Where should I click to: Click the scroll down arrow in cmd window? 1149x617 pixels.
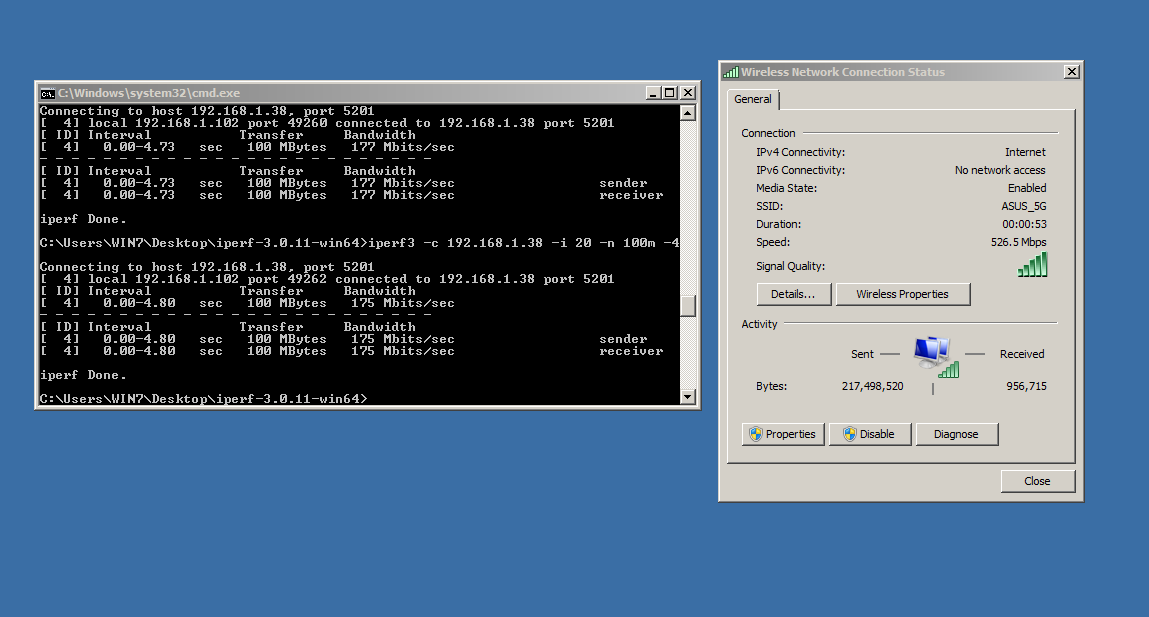[x=687, y=397]
